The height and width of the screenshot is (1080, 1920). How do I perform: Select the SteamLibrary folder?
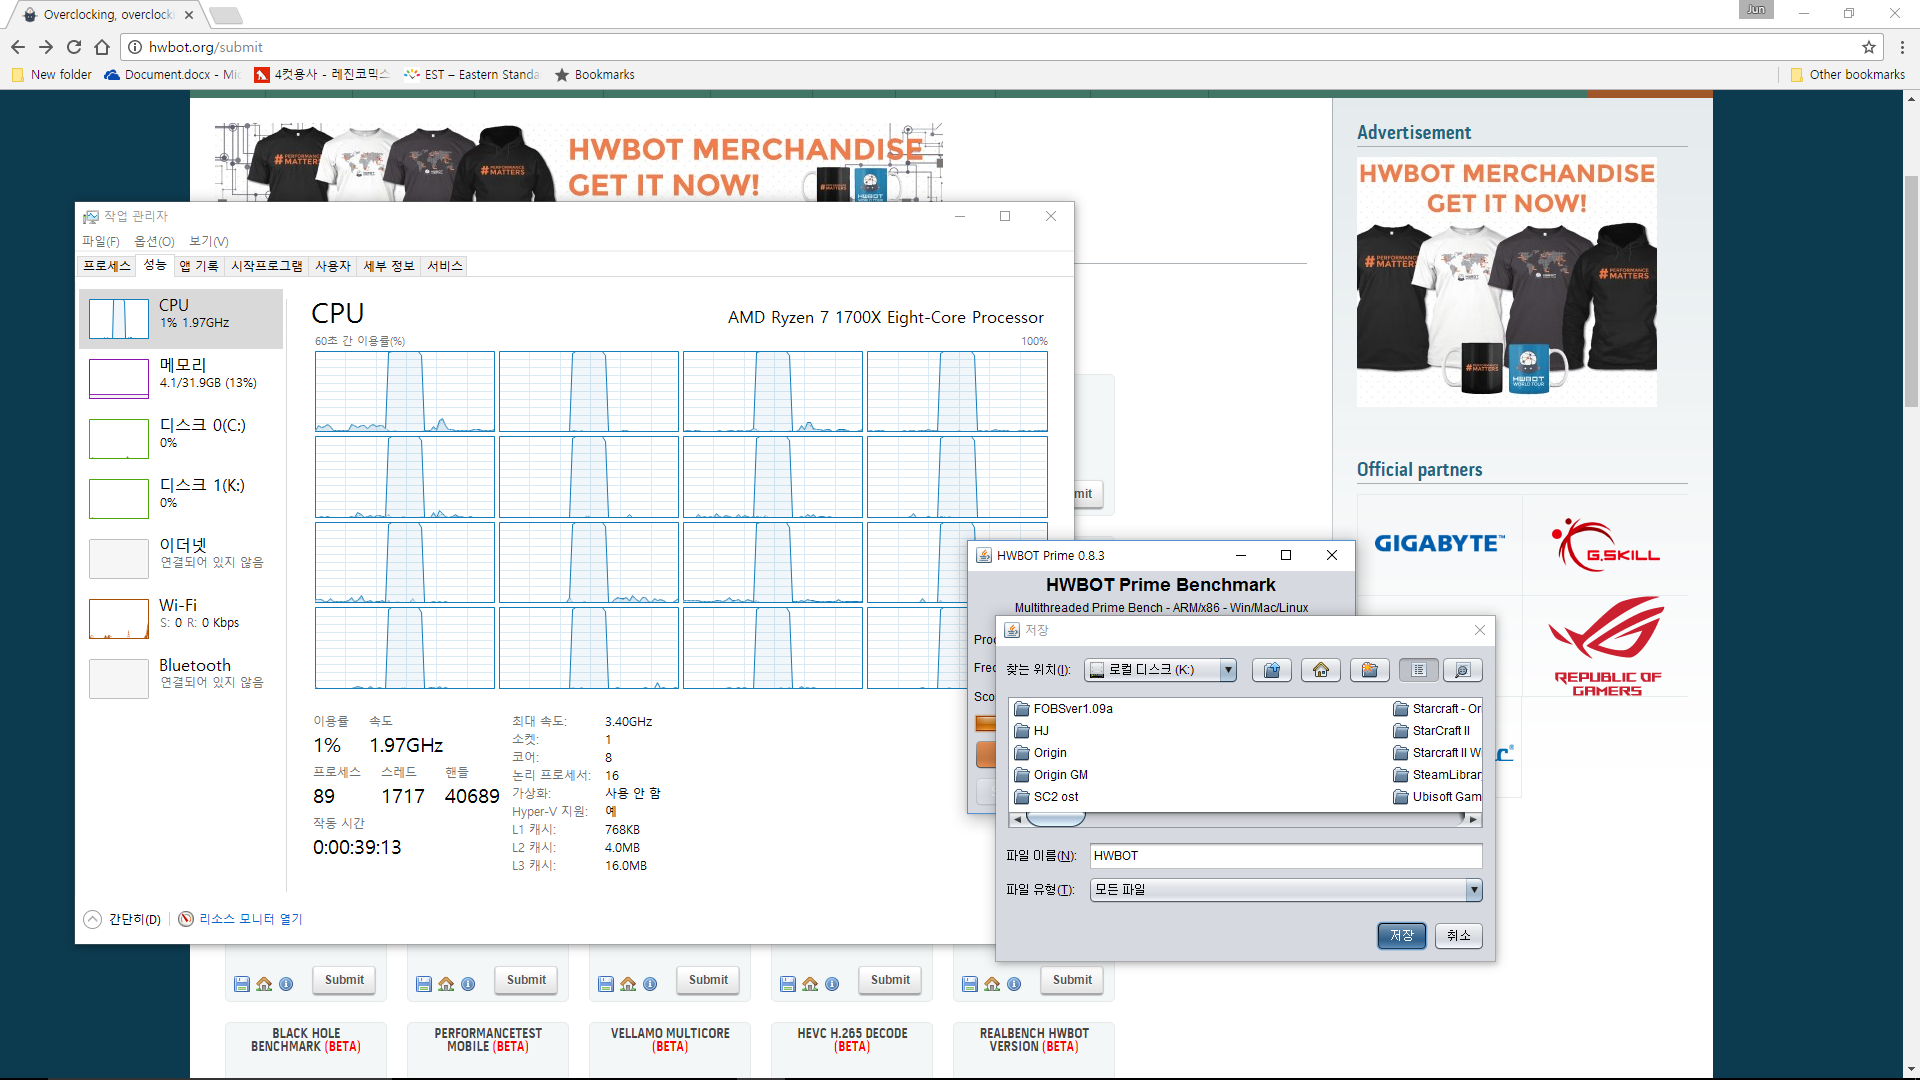1437,775
